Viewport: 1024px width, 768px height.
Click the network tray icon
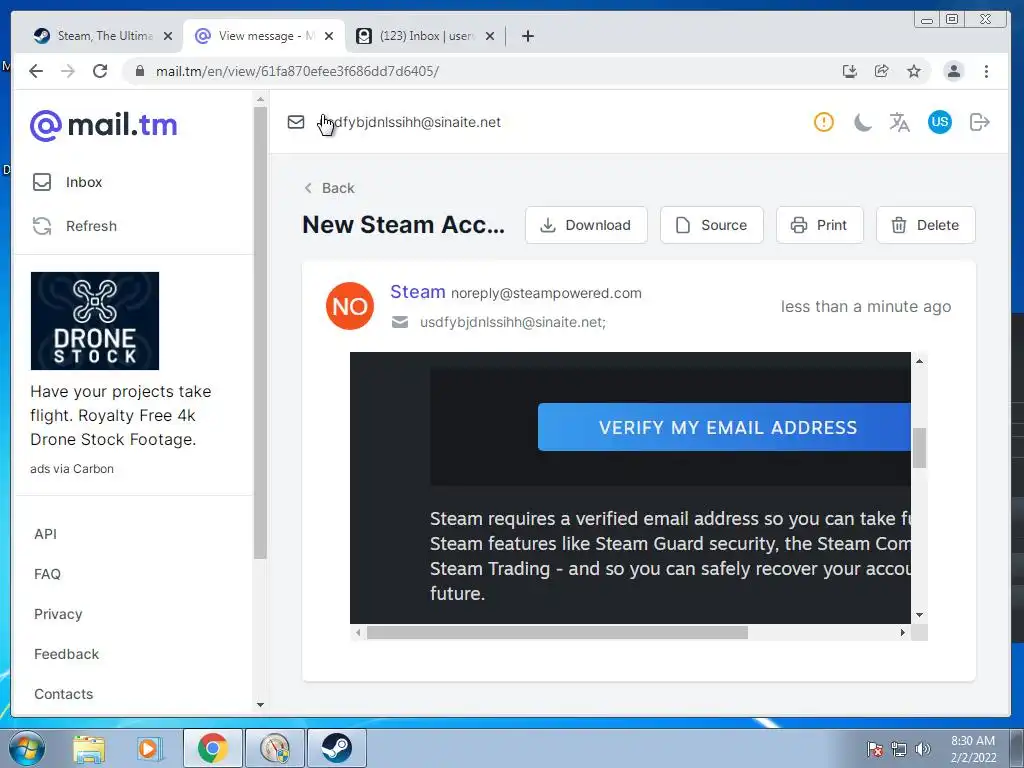pos(899,749)
